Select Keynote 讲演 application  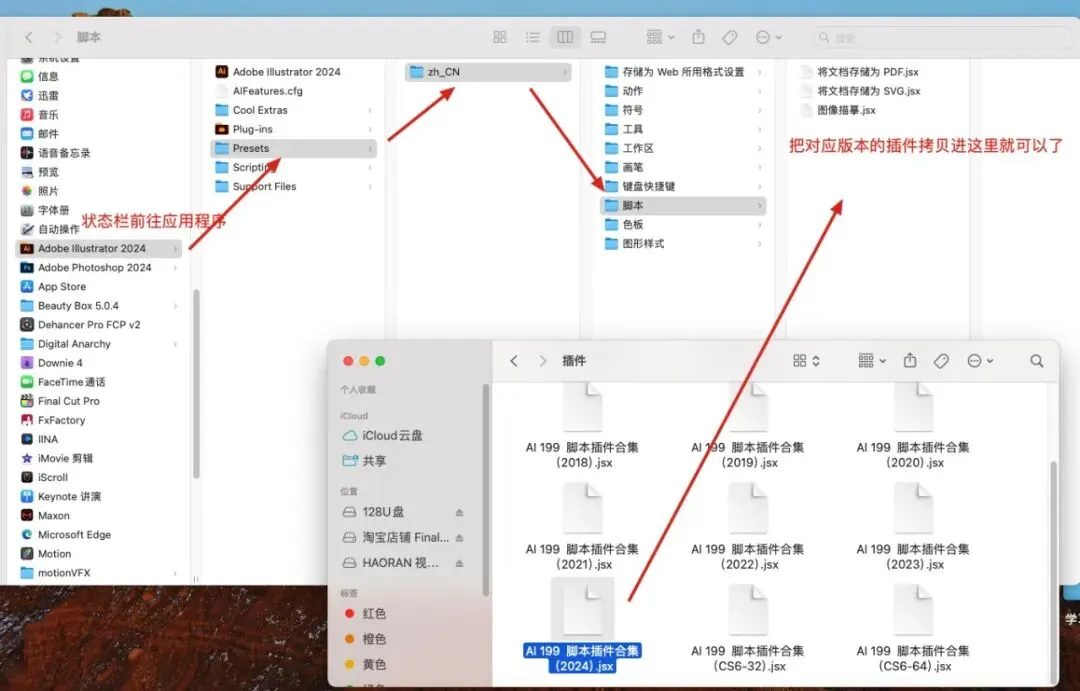click(98, 496)
